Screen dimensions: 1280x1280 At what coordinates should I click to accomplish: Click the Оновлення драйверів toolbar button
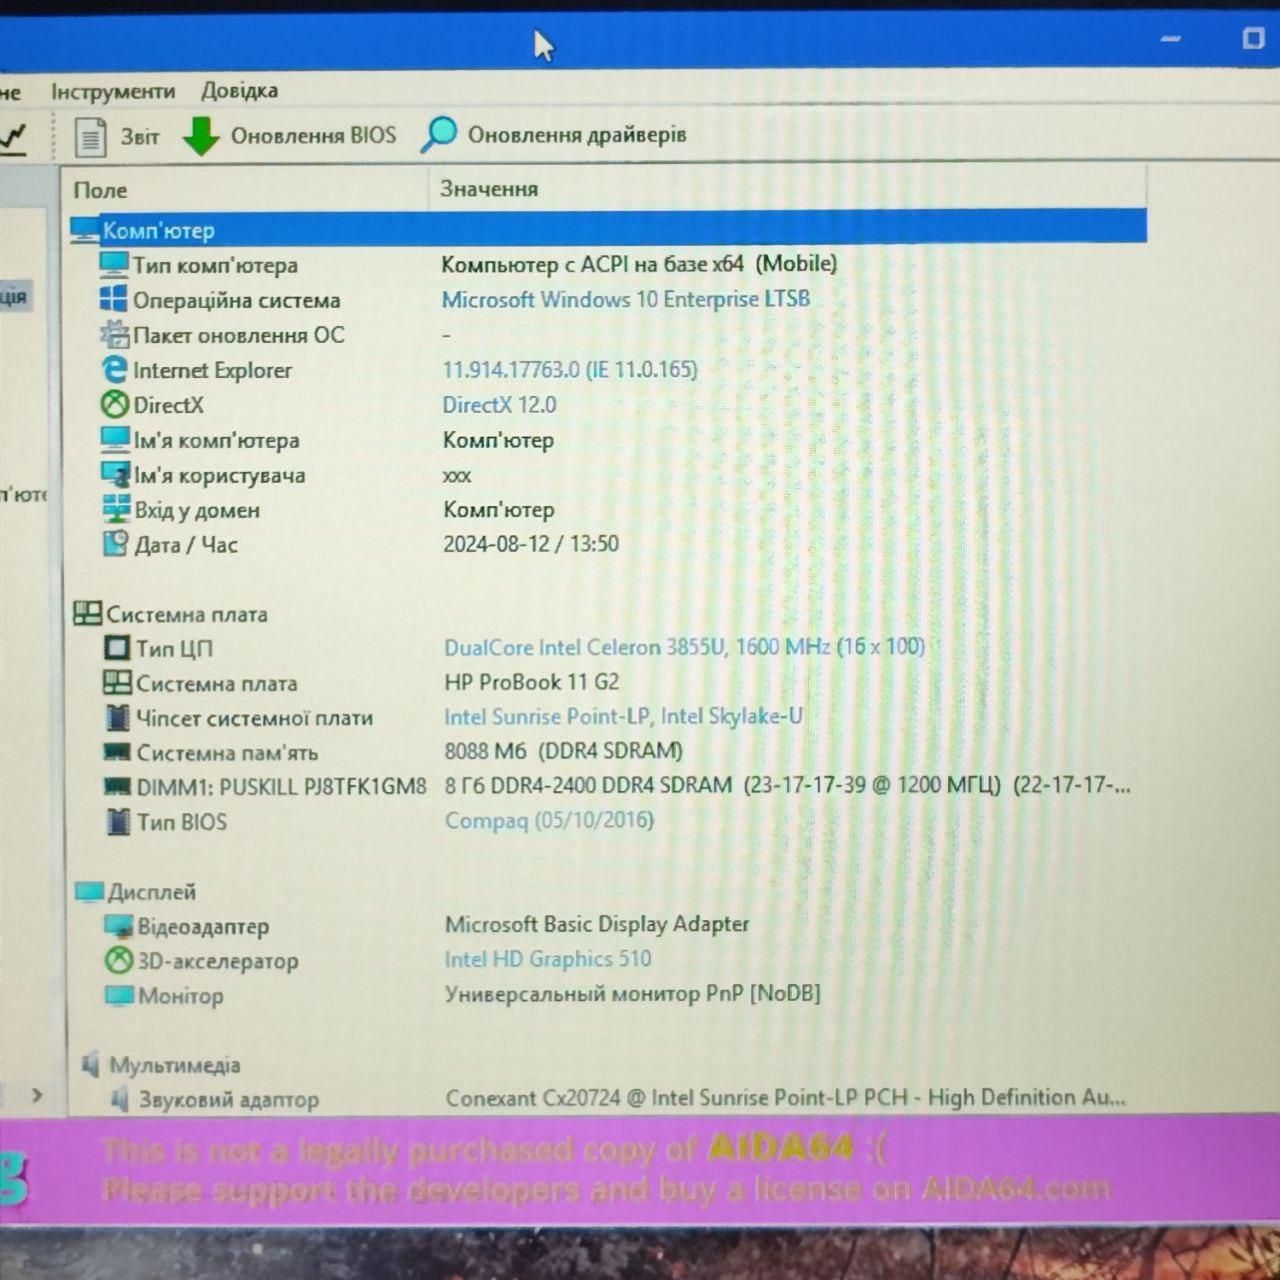[x=553, y=135]
